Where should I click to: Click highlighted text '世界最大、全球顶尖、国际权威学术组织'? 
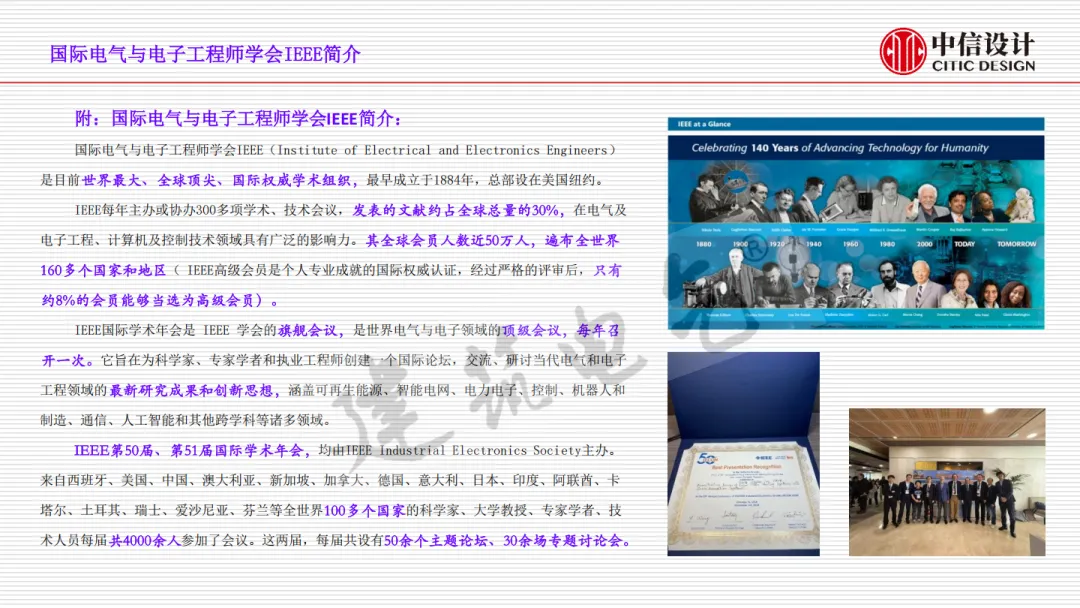point(216,180)
